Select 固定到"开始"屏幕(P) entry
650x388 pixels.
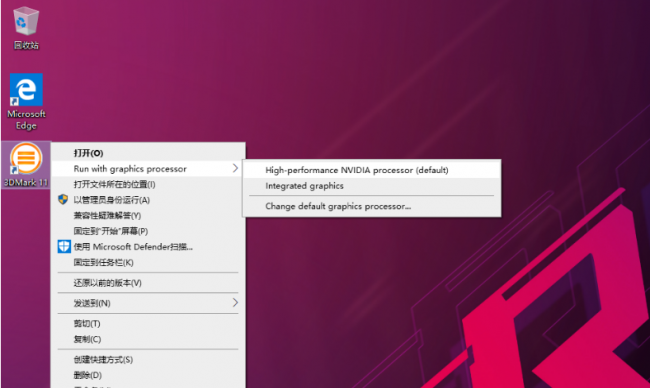[148, 231]
